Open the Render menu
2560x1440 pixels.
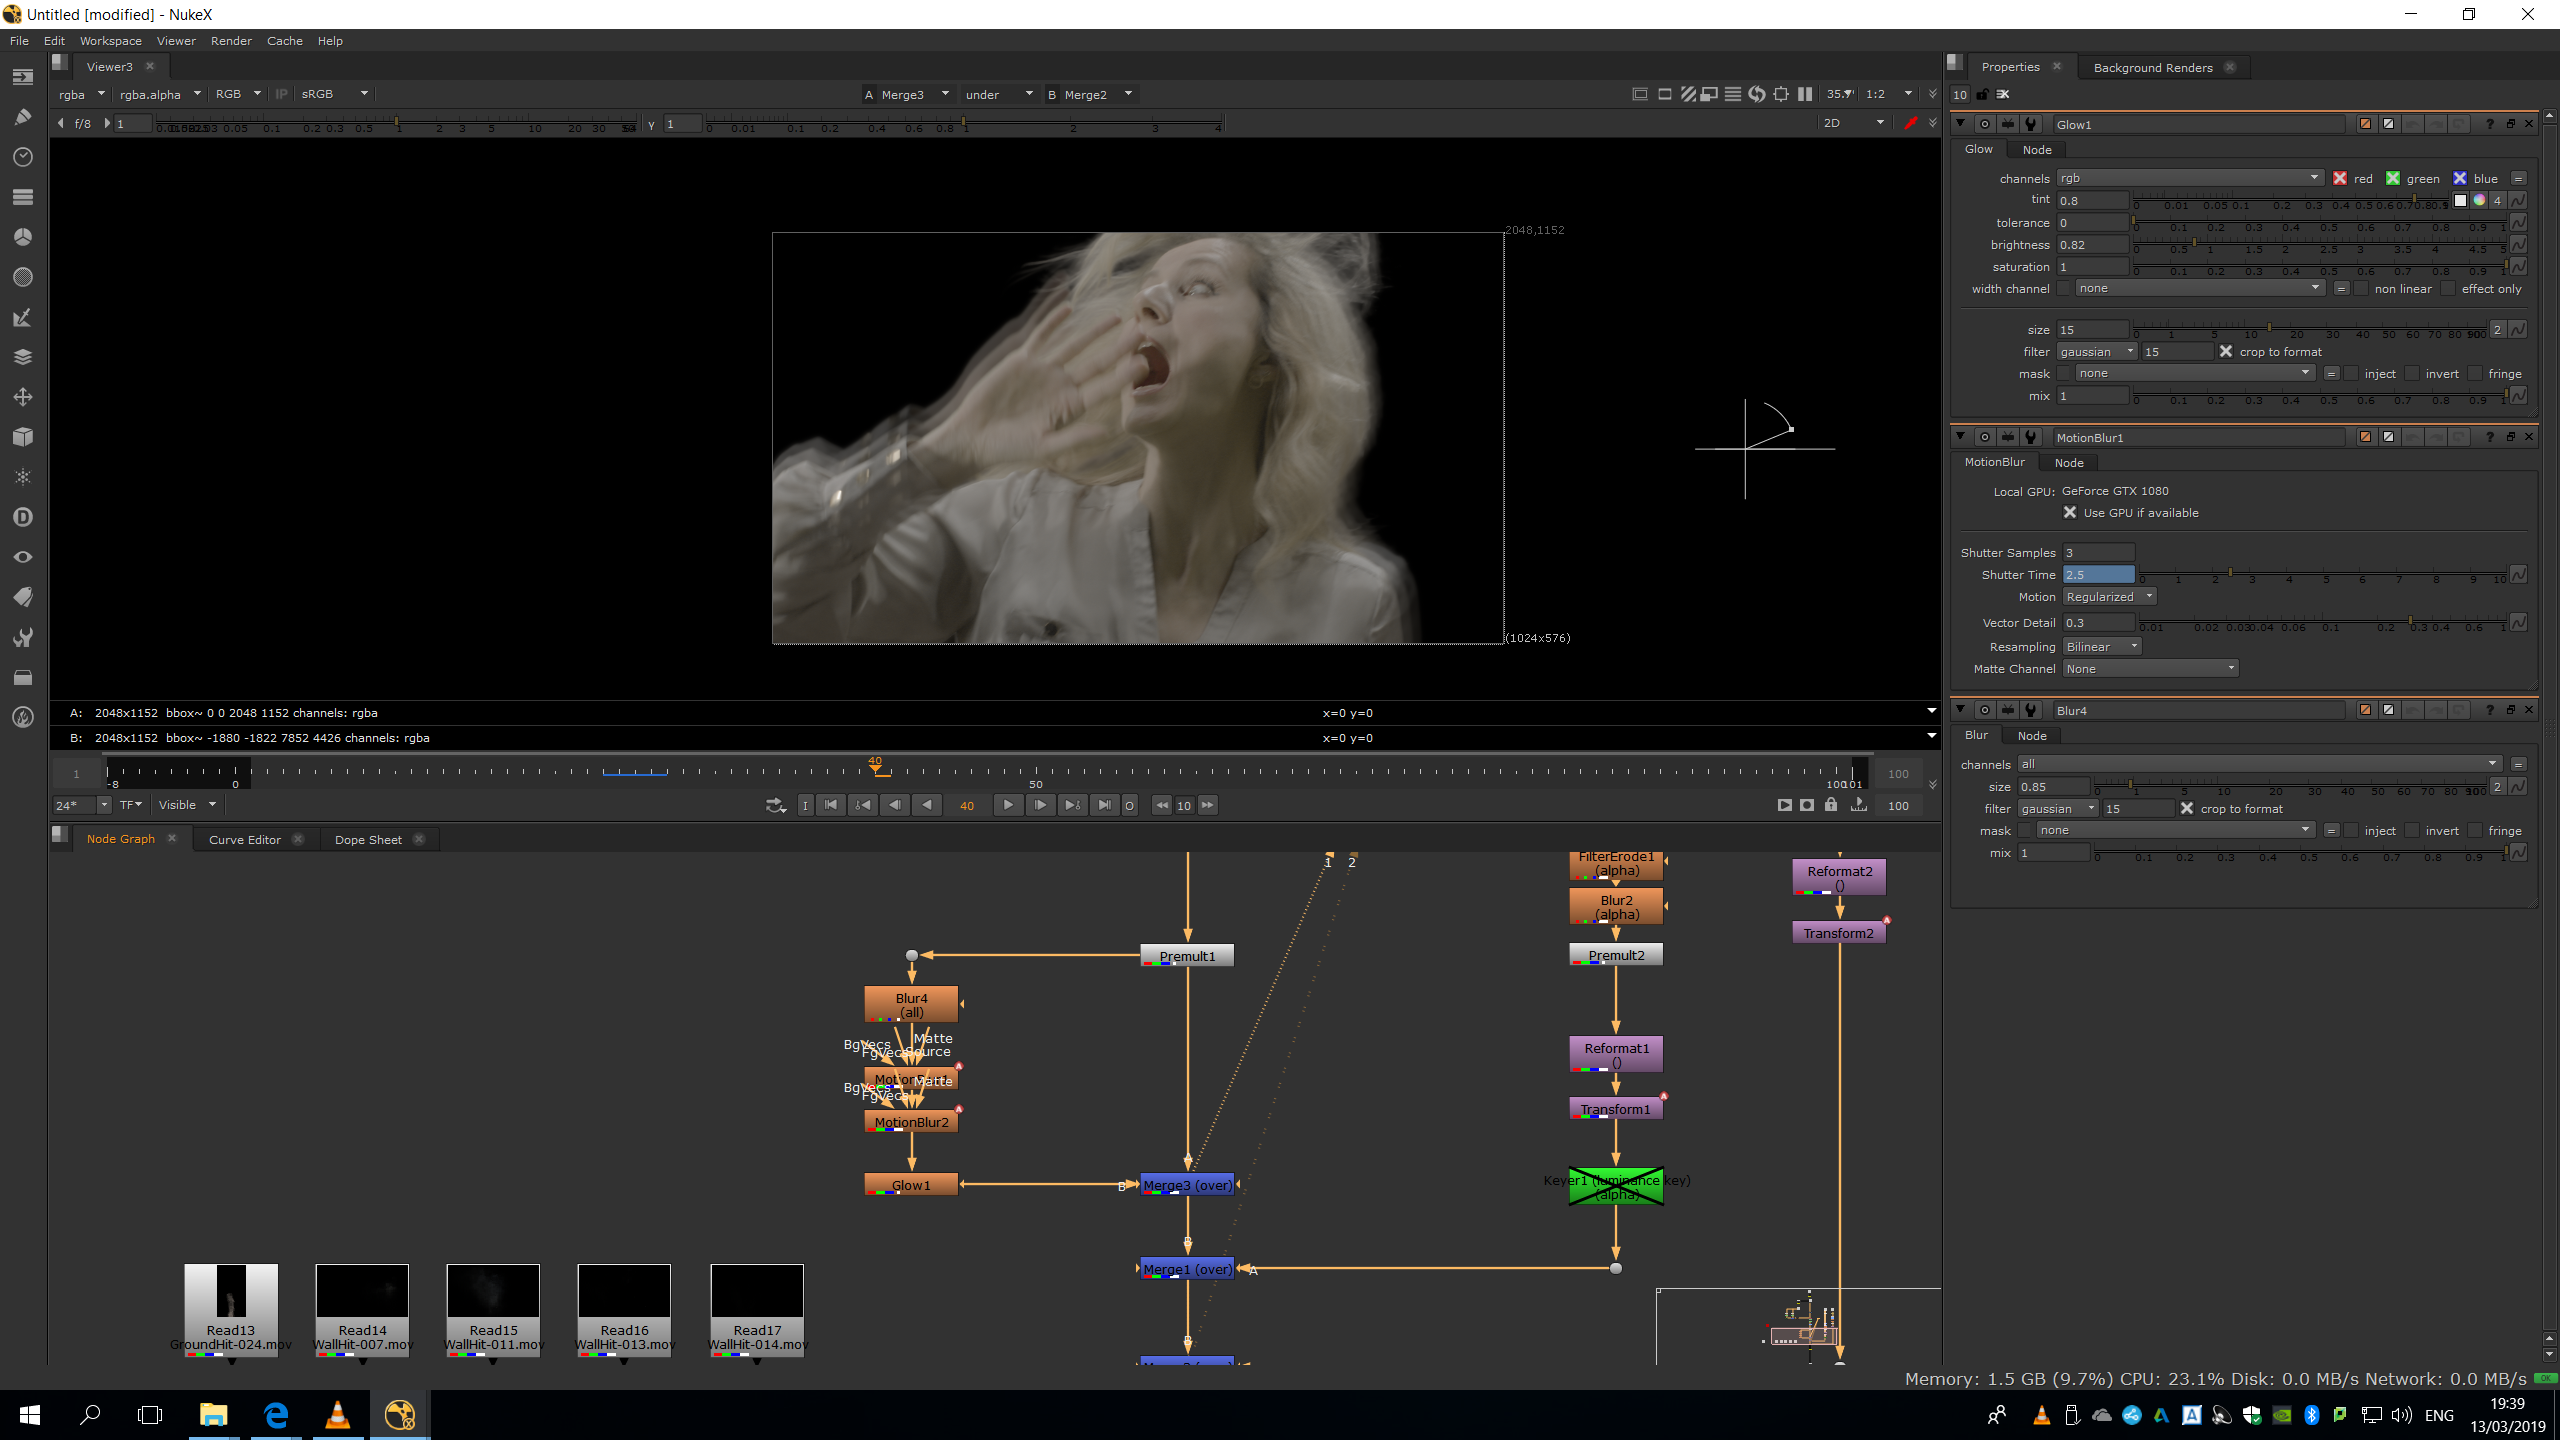[x=231, y=41]
